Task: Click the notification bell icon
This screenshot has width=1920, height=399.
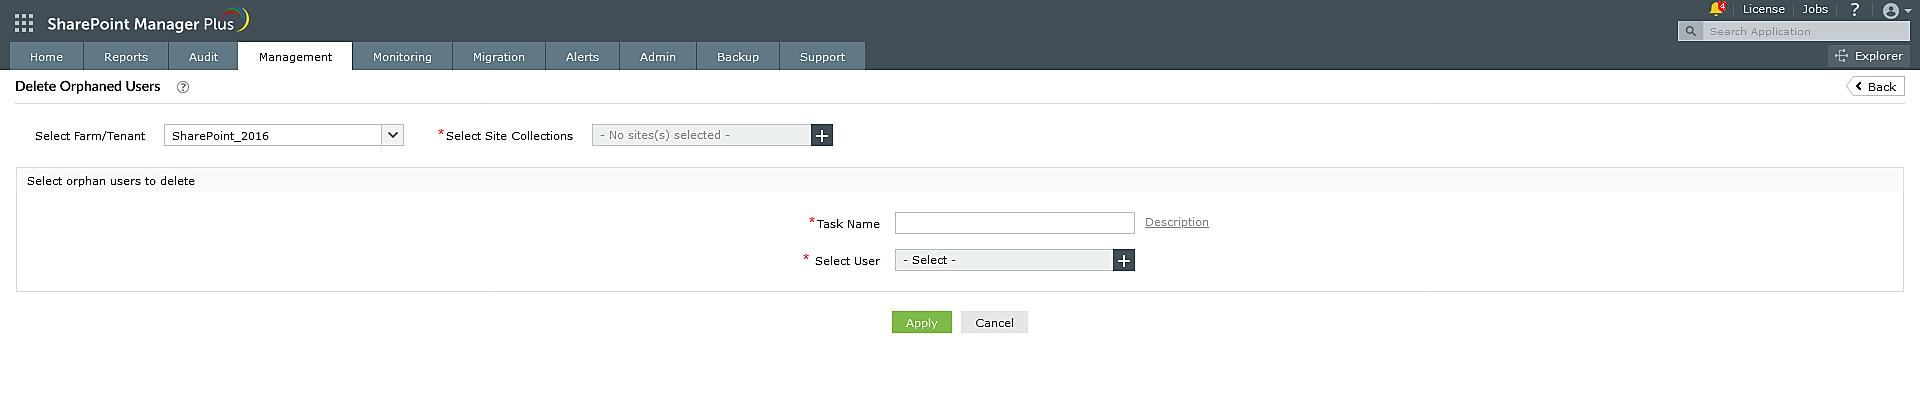Action: tap(1716, 9)
